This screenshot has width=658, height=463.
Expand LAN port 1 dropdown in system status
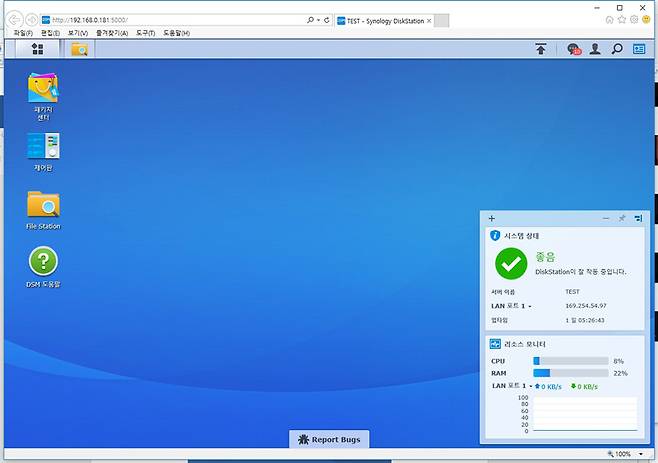point(530,306)
